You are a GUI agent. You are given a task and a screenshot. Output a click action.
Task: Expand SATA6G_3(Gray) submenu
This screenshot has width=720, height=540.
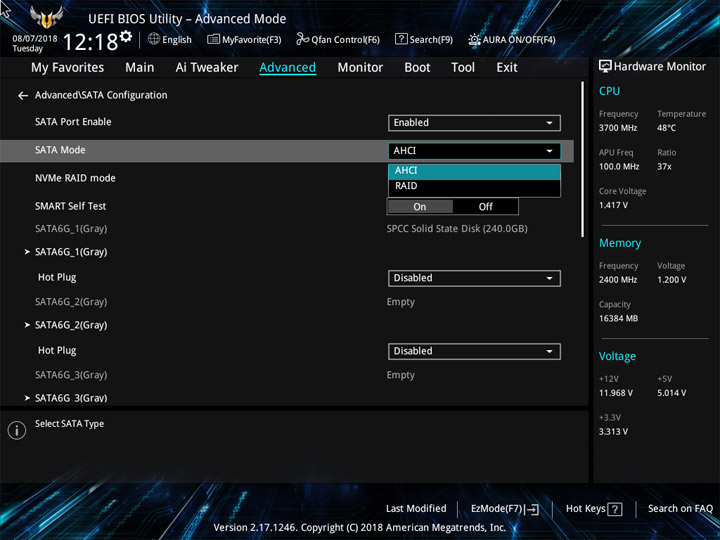click(71, 398)
